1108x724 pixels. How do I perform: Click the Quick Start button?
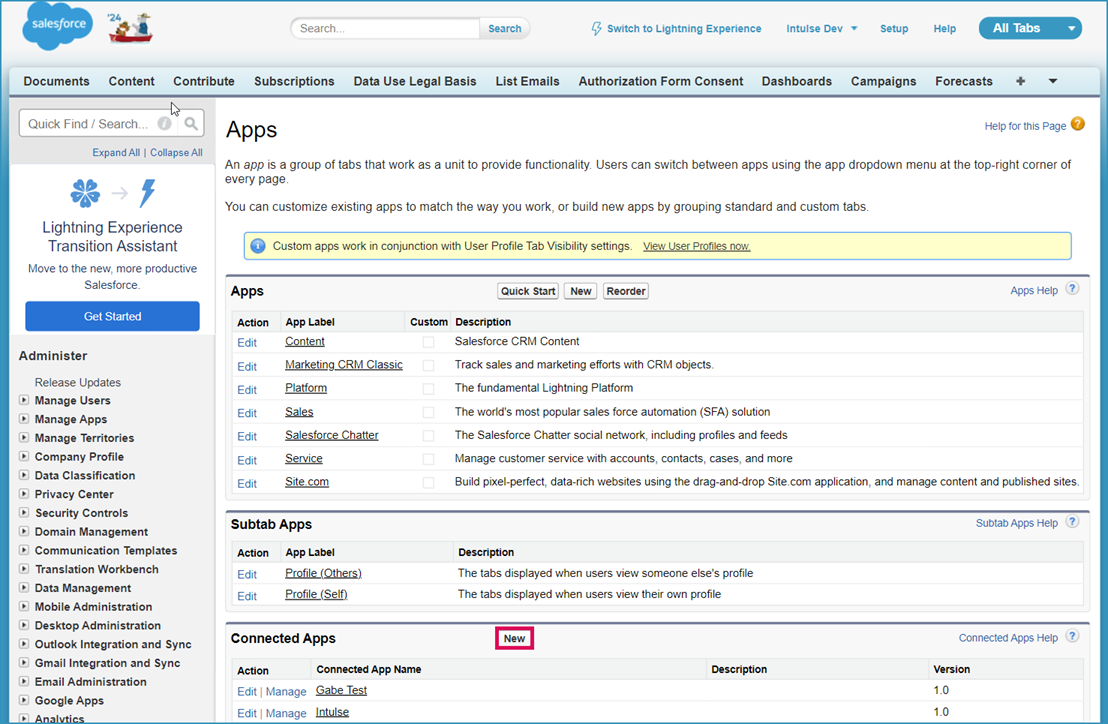tap(528, 291)
